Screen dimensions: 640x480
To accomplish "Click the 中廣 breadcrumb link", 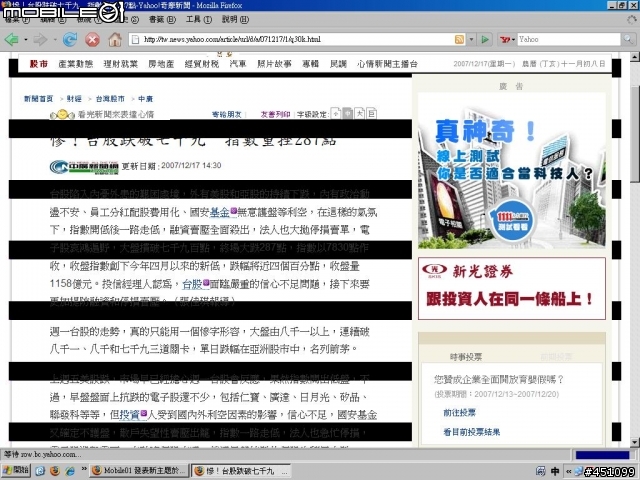I will point(145,99).
